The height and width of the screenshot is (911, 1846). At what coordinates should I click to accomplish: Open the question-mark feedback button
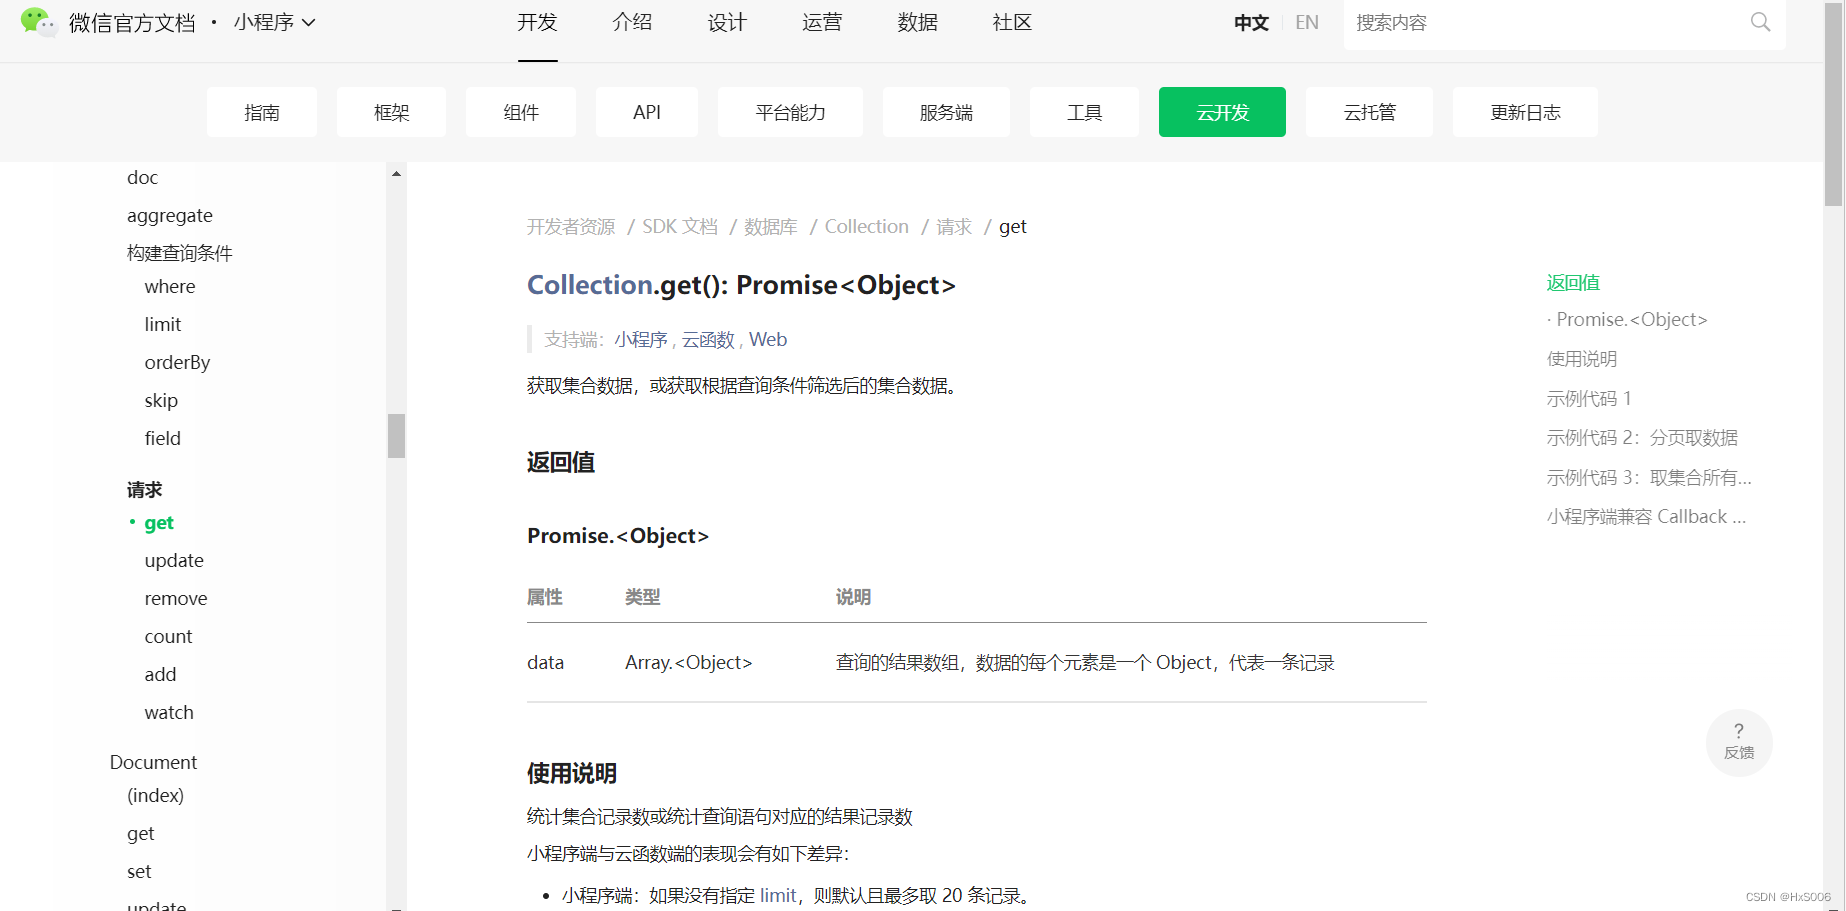(1739, 742)
